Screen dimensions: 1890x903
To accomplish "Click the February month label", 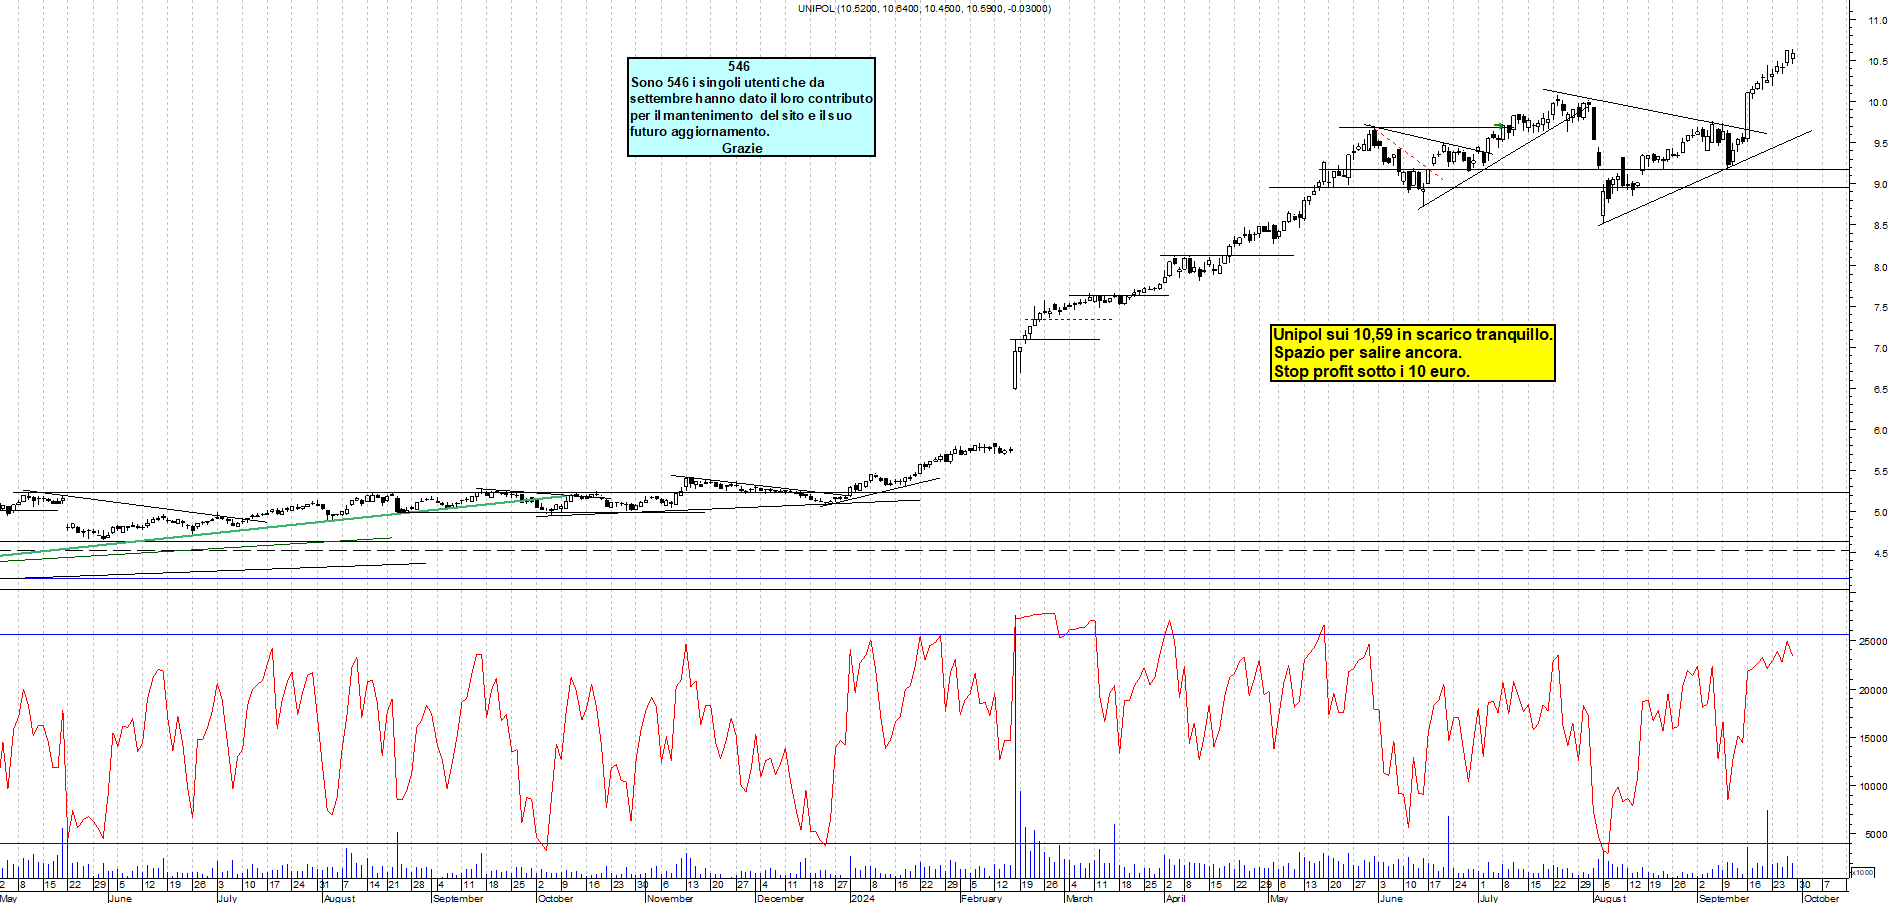I will [x=981, y=898].
